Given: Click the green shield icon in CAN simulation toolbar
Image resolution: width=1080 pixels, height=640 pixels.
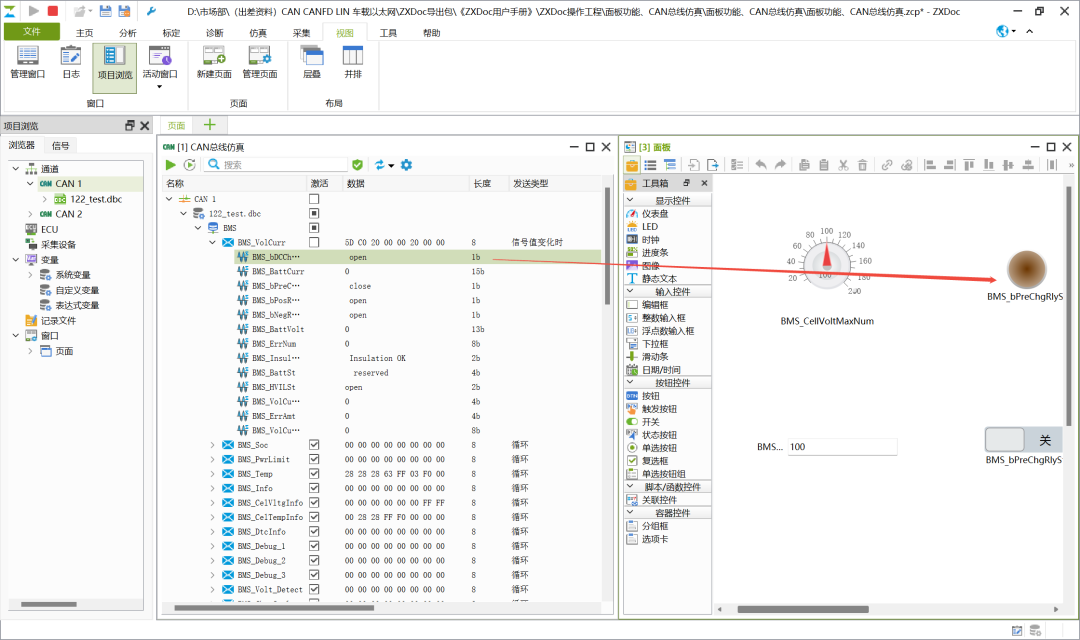Looking at the screenshot, I should click(x=357, y=165).
